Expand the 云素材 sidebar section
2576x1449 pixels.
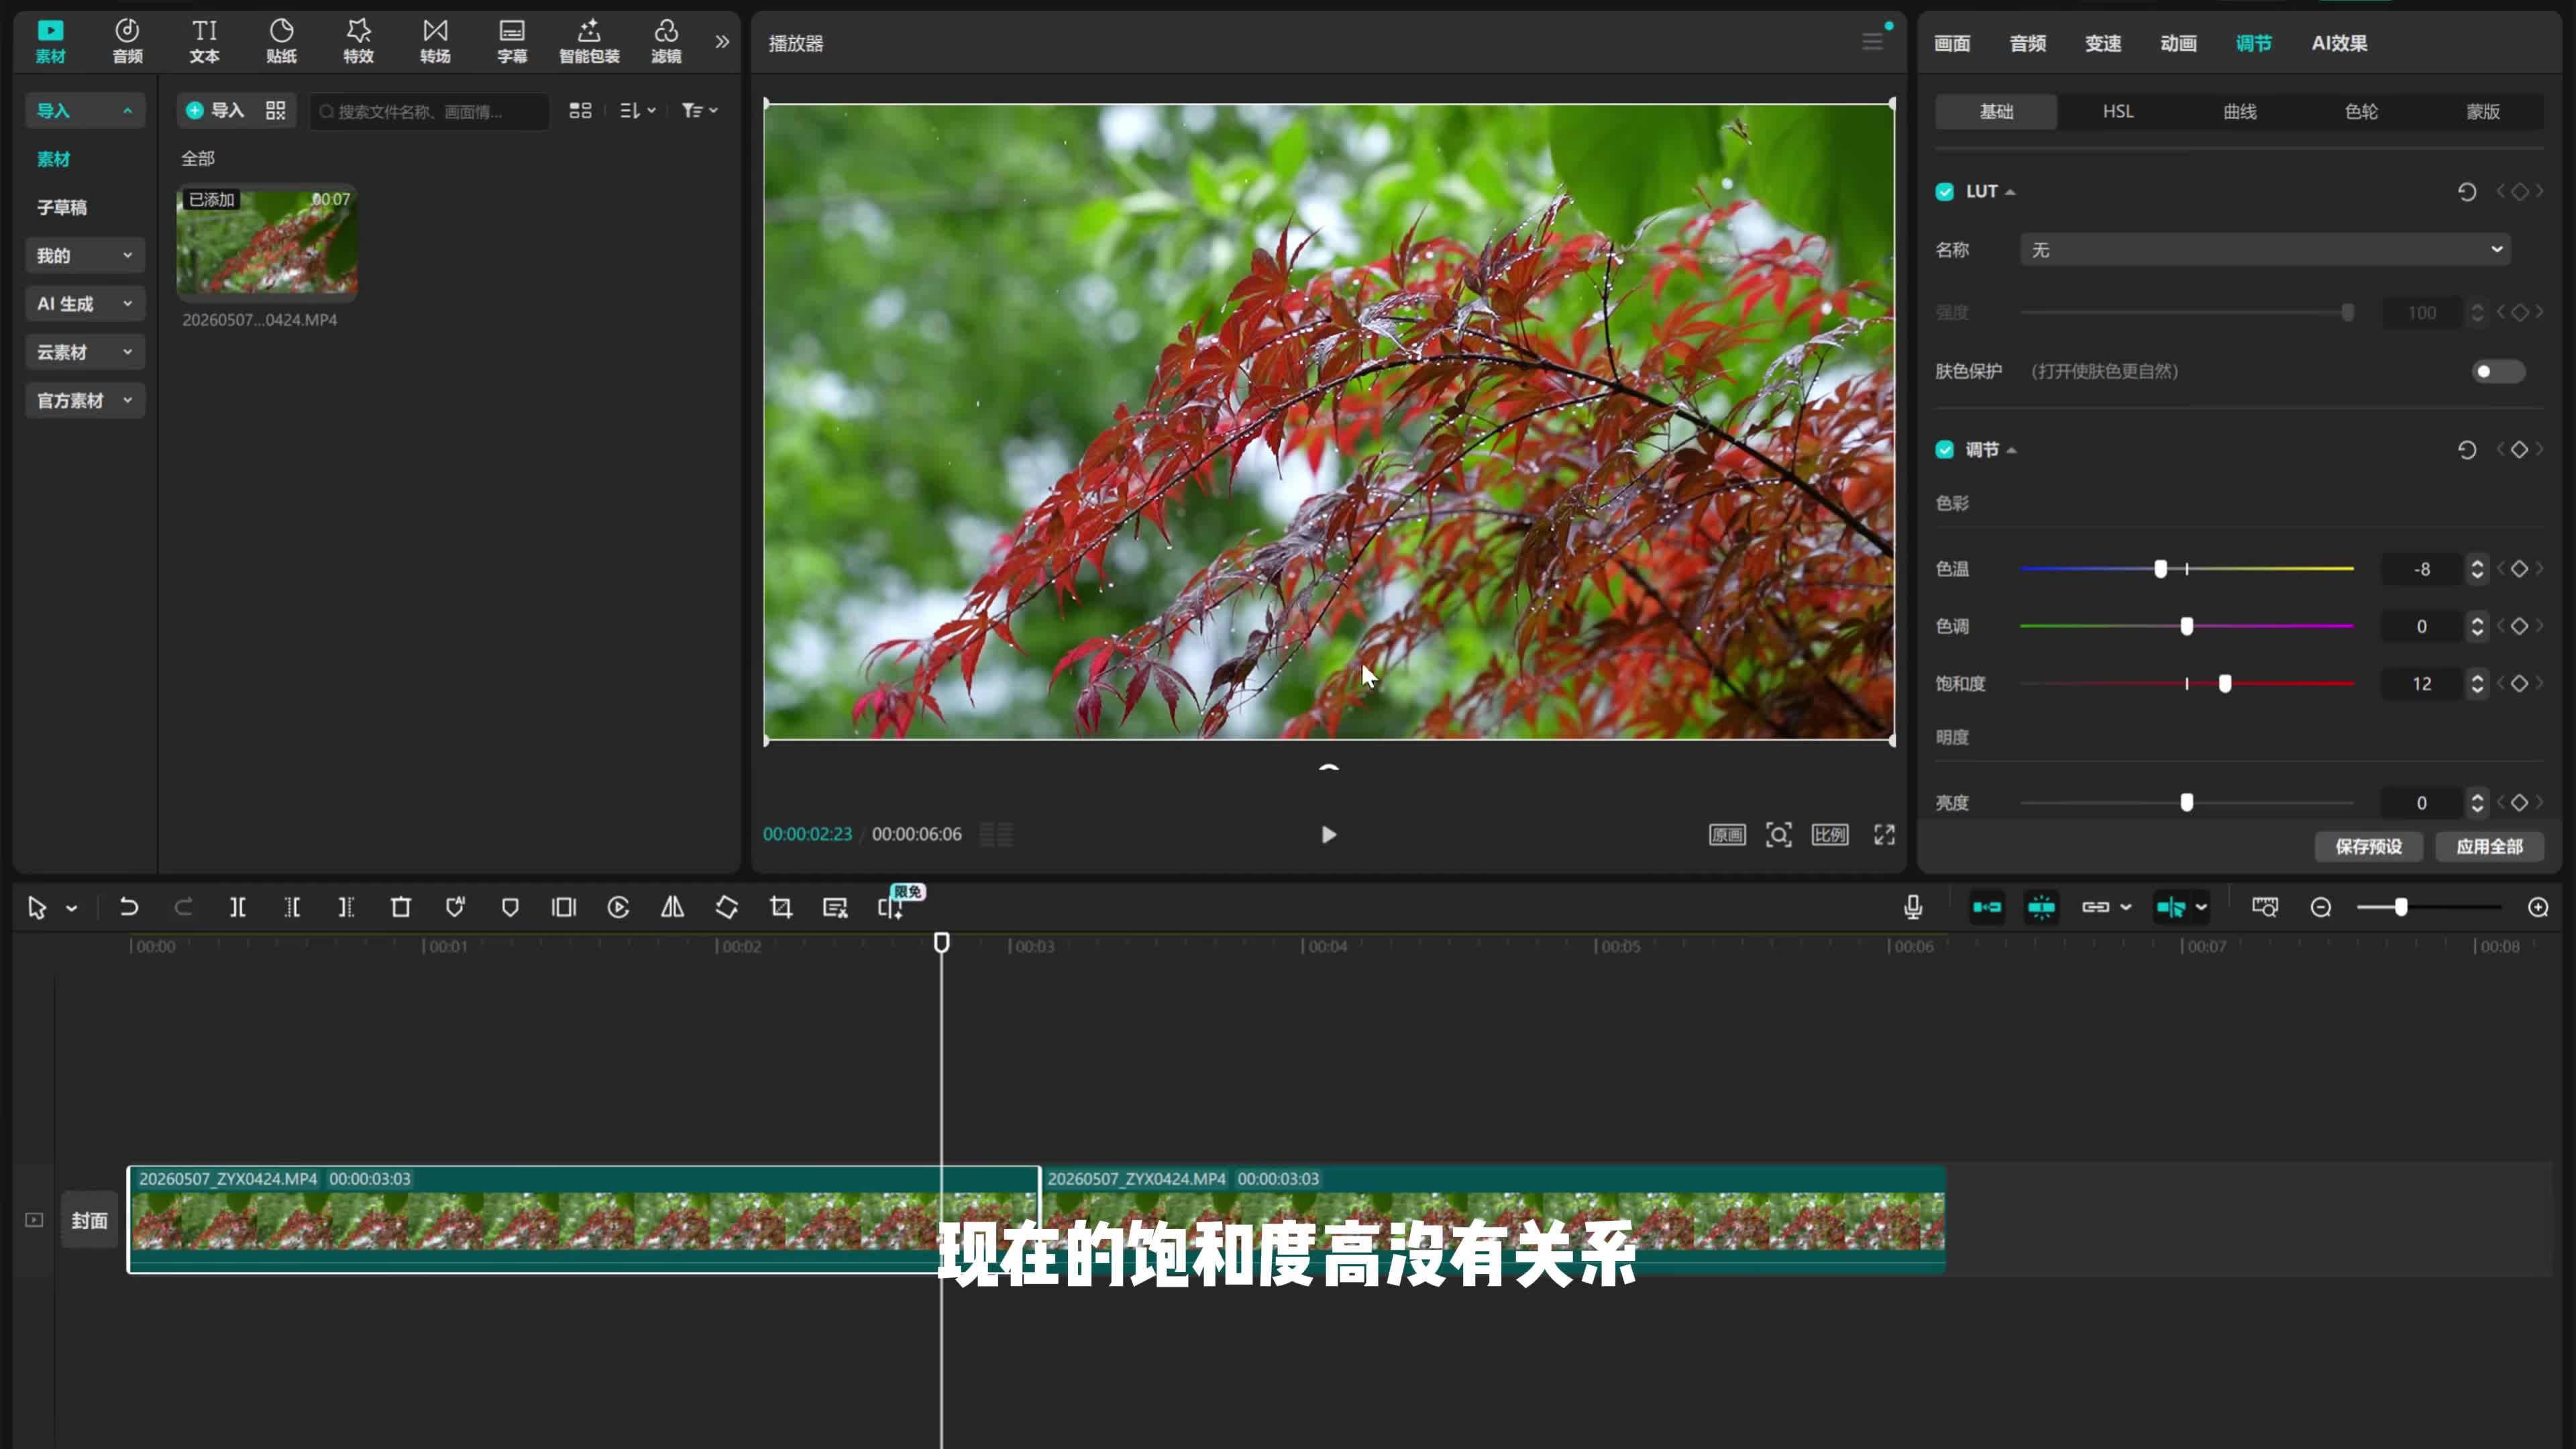[x=84, y=352]
